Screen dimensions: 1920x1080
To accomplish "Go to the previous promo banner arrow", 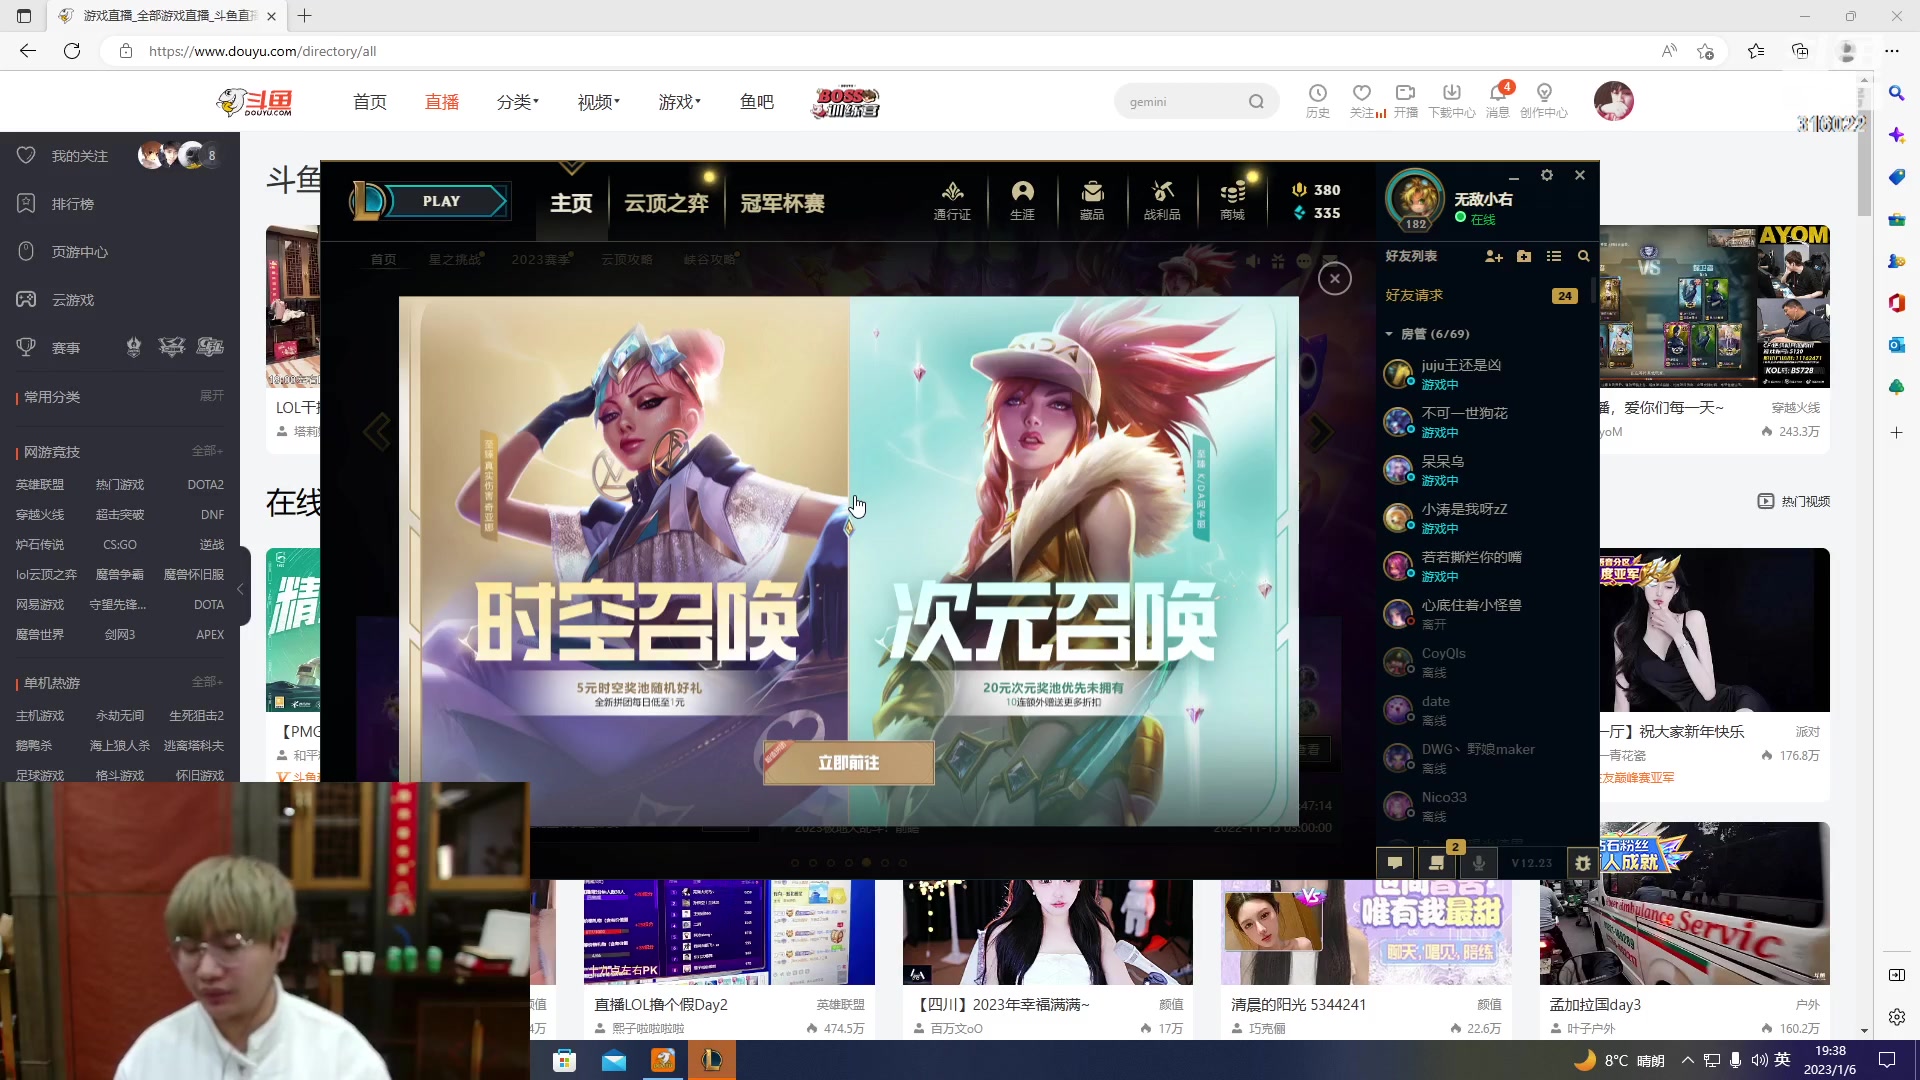I will (x=377, y=432).
